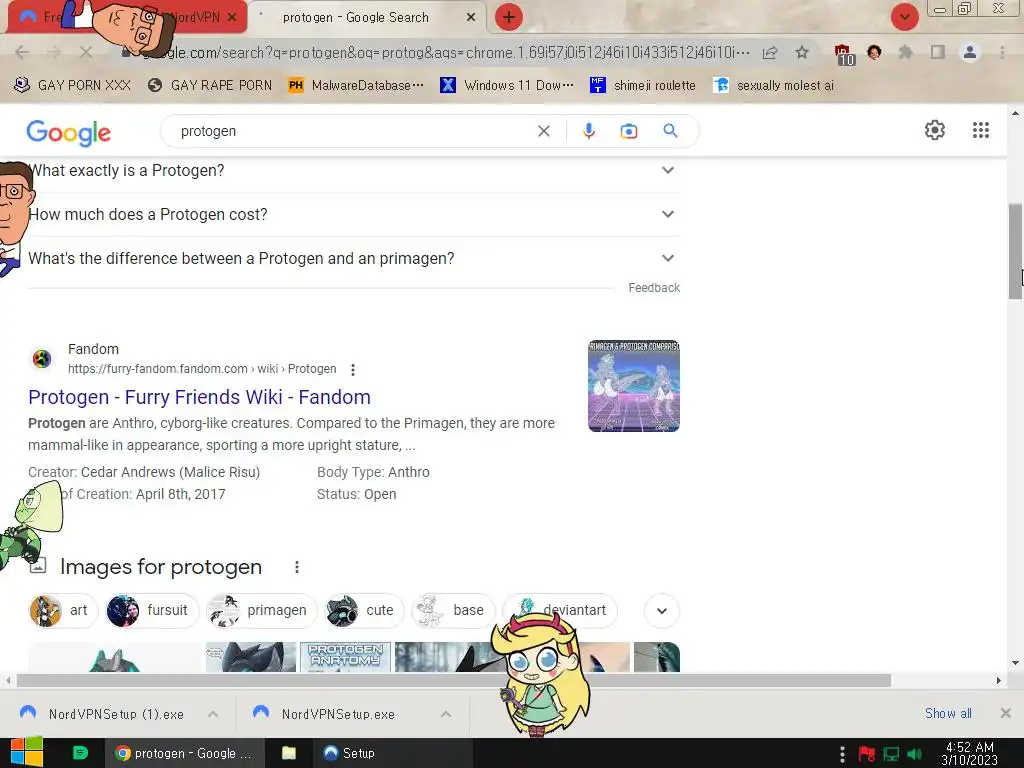Filter images by the base chip

(x=453, y=611)
